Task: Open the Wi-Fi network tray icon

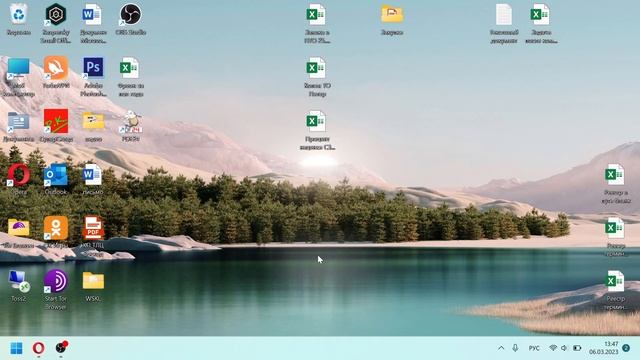Action: (553, 348)
